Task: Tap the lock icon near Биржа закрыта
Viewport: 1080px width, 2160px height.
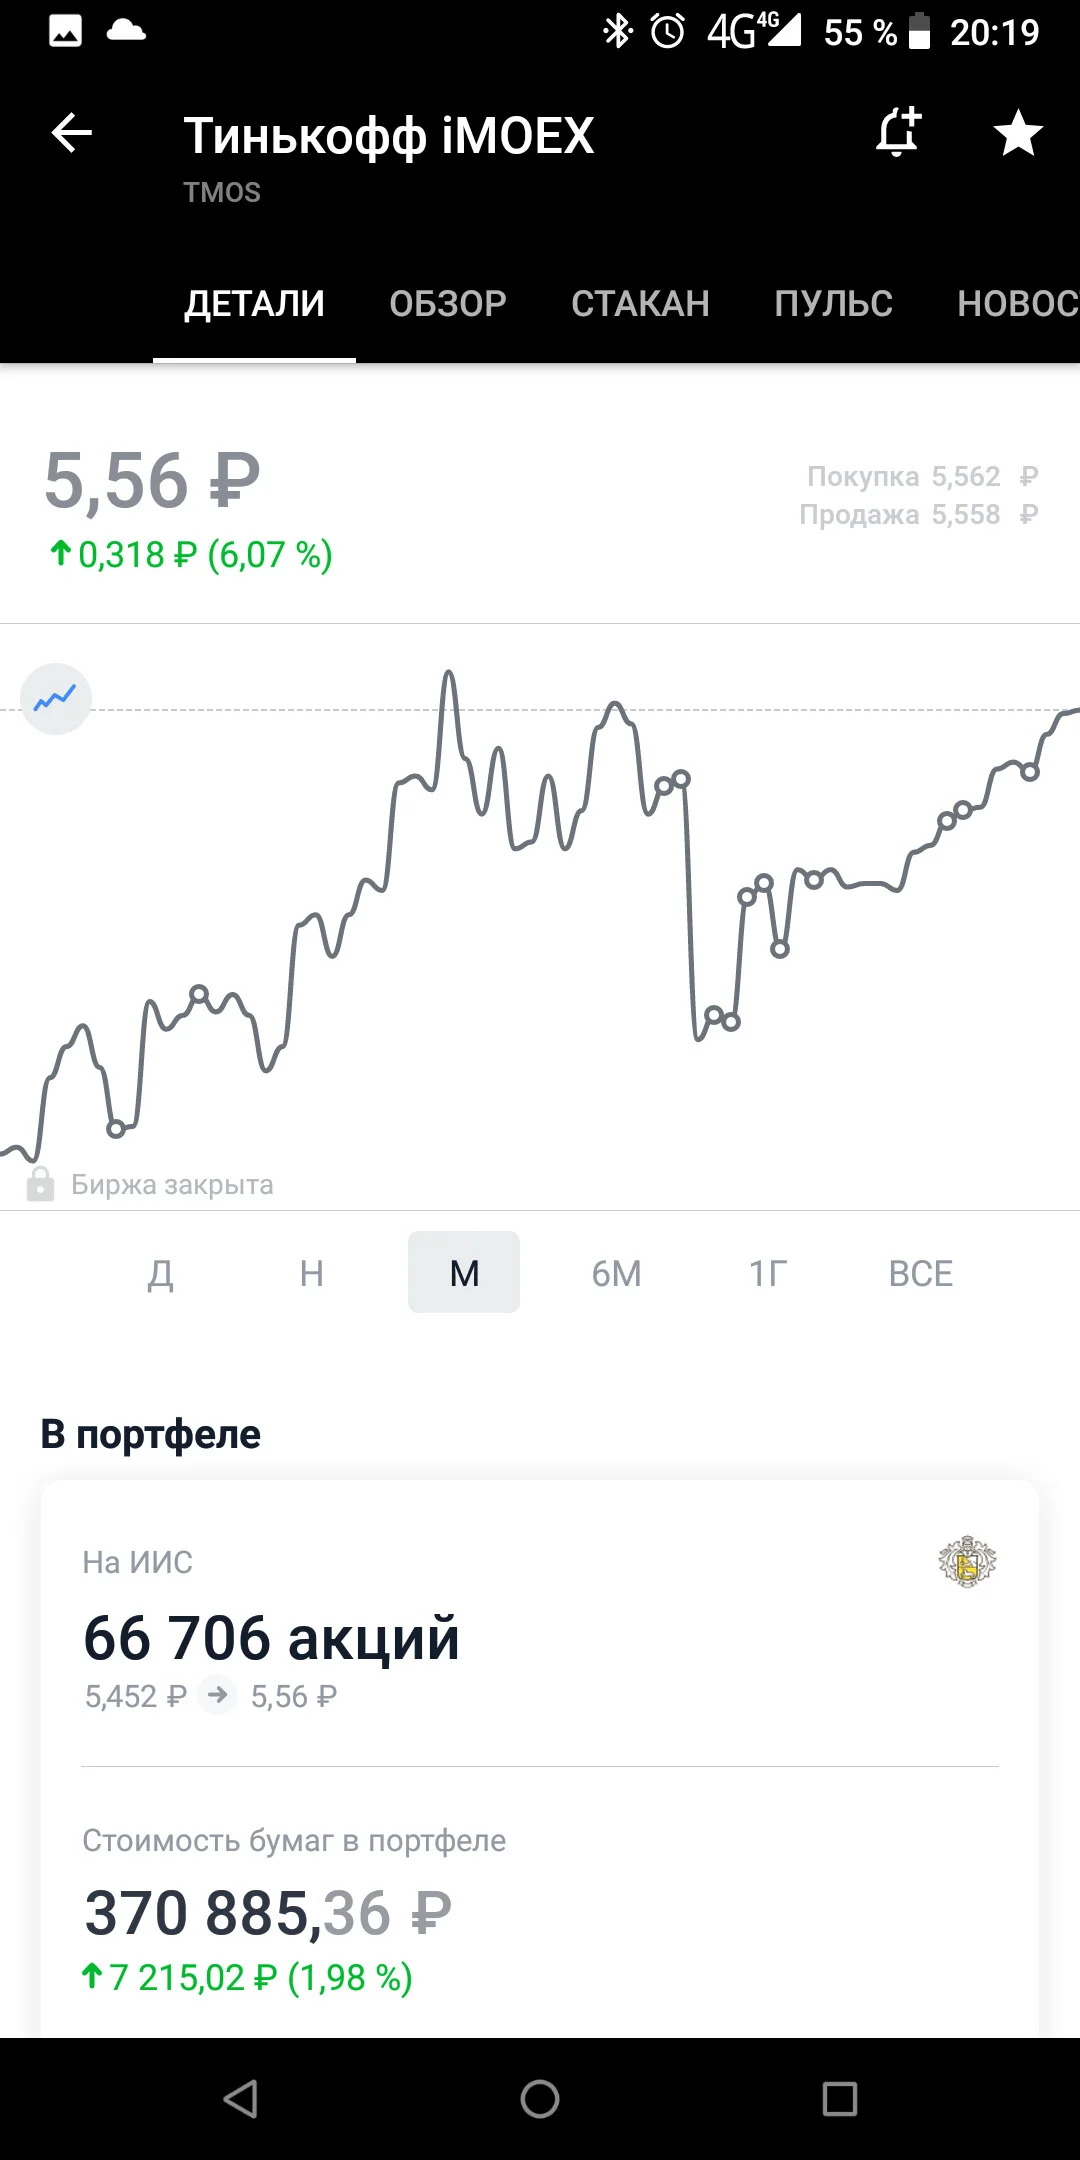Action: [x=40, y=1184]
